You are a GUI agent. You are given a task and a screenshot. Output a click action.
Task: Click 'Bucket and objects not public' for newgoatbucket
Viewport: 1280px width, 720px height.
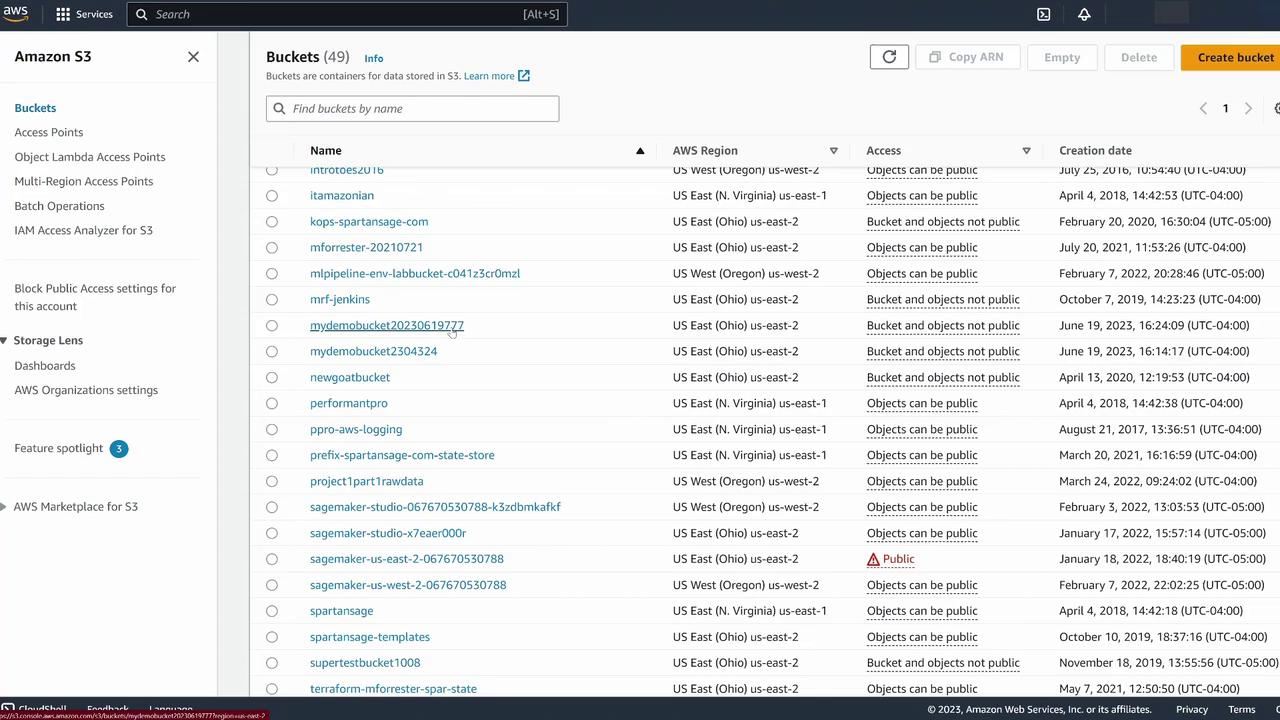[x=943, y=378]
